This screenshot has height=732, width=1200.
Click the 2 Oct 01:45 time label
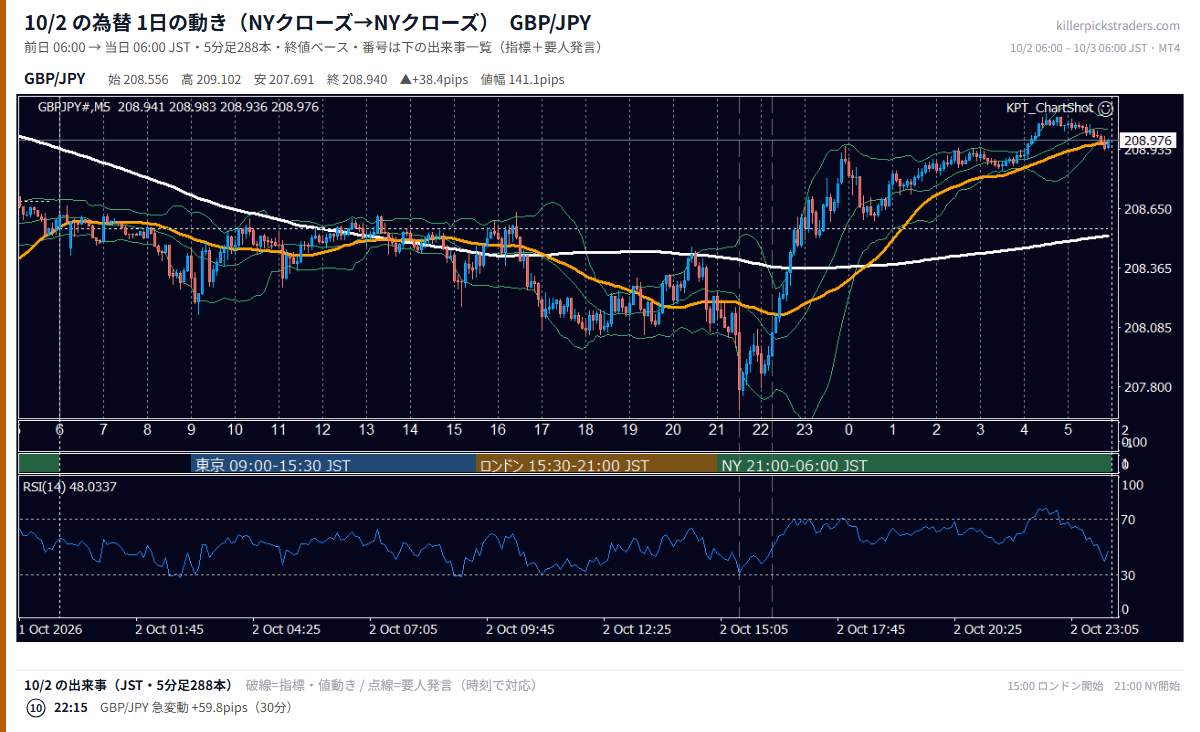[x=170, y=629]
